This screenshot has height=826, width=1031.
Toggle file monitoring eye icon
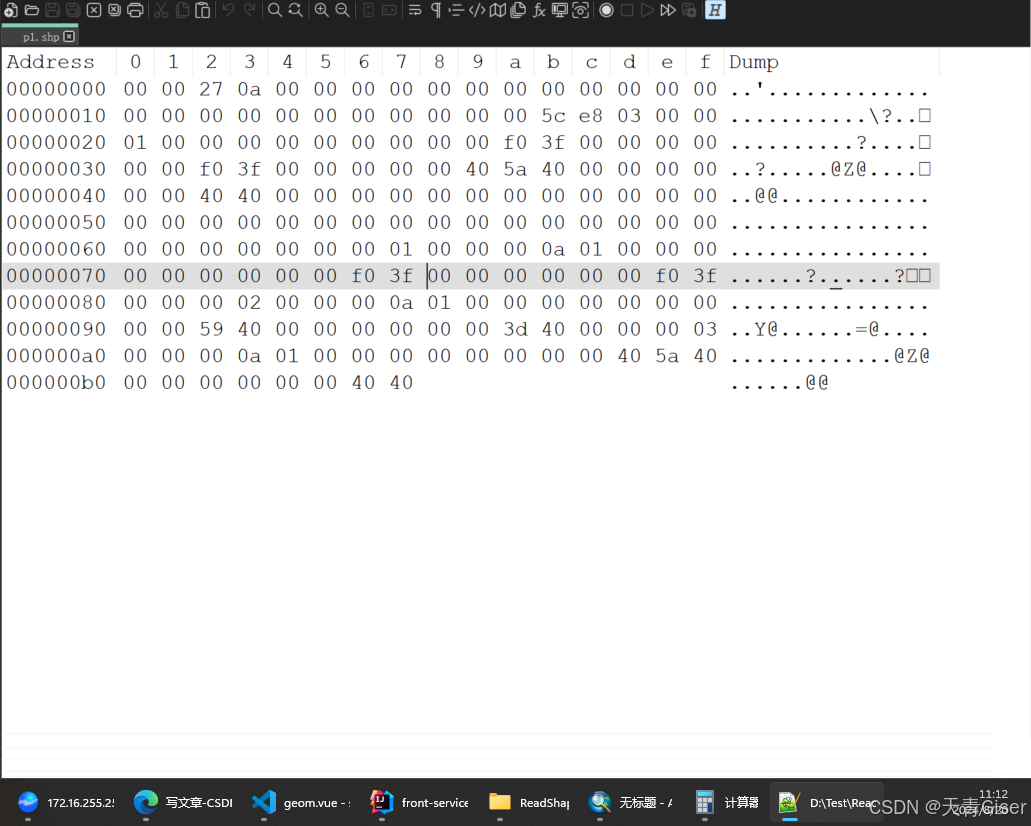tap(581, 10)
